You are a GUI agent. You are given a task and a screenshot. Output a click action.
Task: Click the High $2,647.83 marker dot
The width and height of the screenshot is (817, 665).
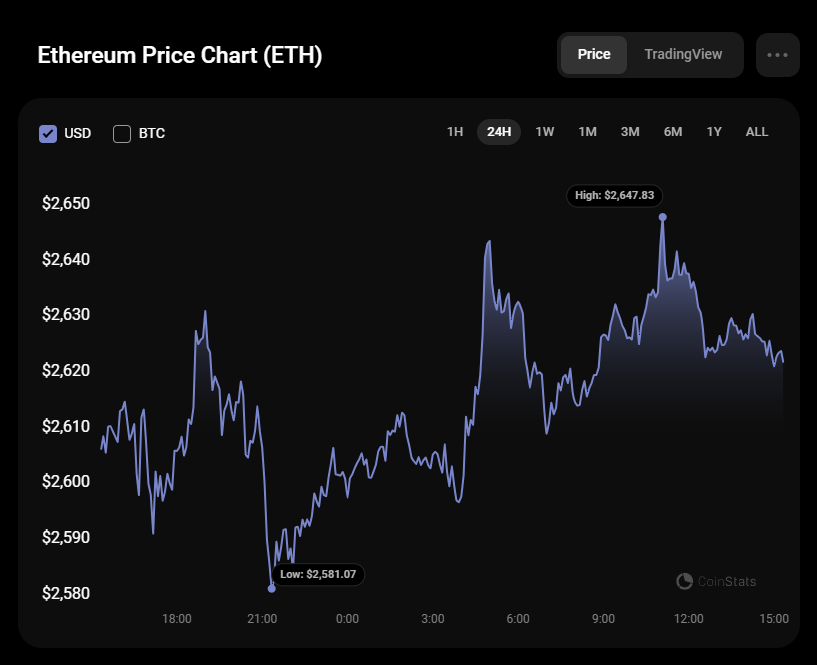coord(662,215)
